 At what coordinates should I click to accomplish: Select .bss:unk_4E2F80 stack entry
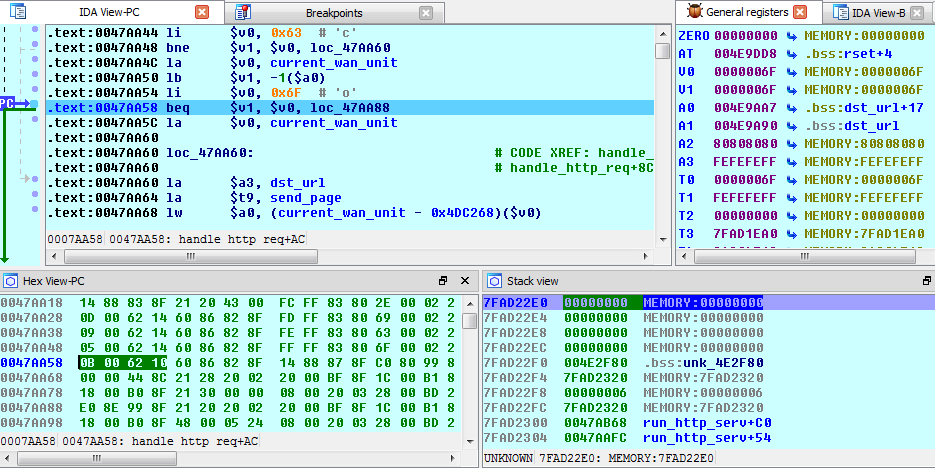tap(704, 362)
